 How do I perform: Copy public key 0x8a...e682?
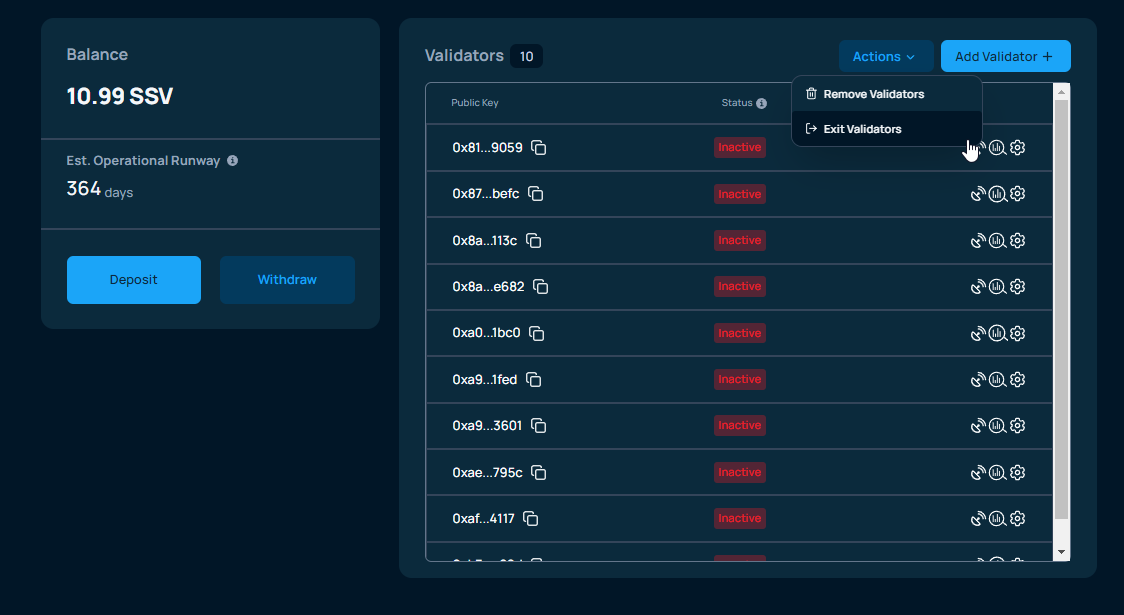(x=540, y=287)
